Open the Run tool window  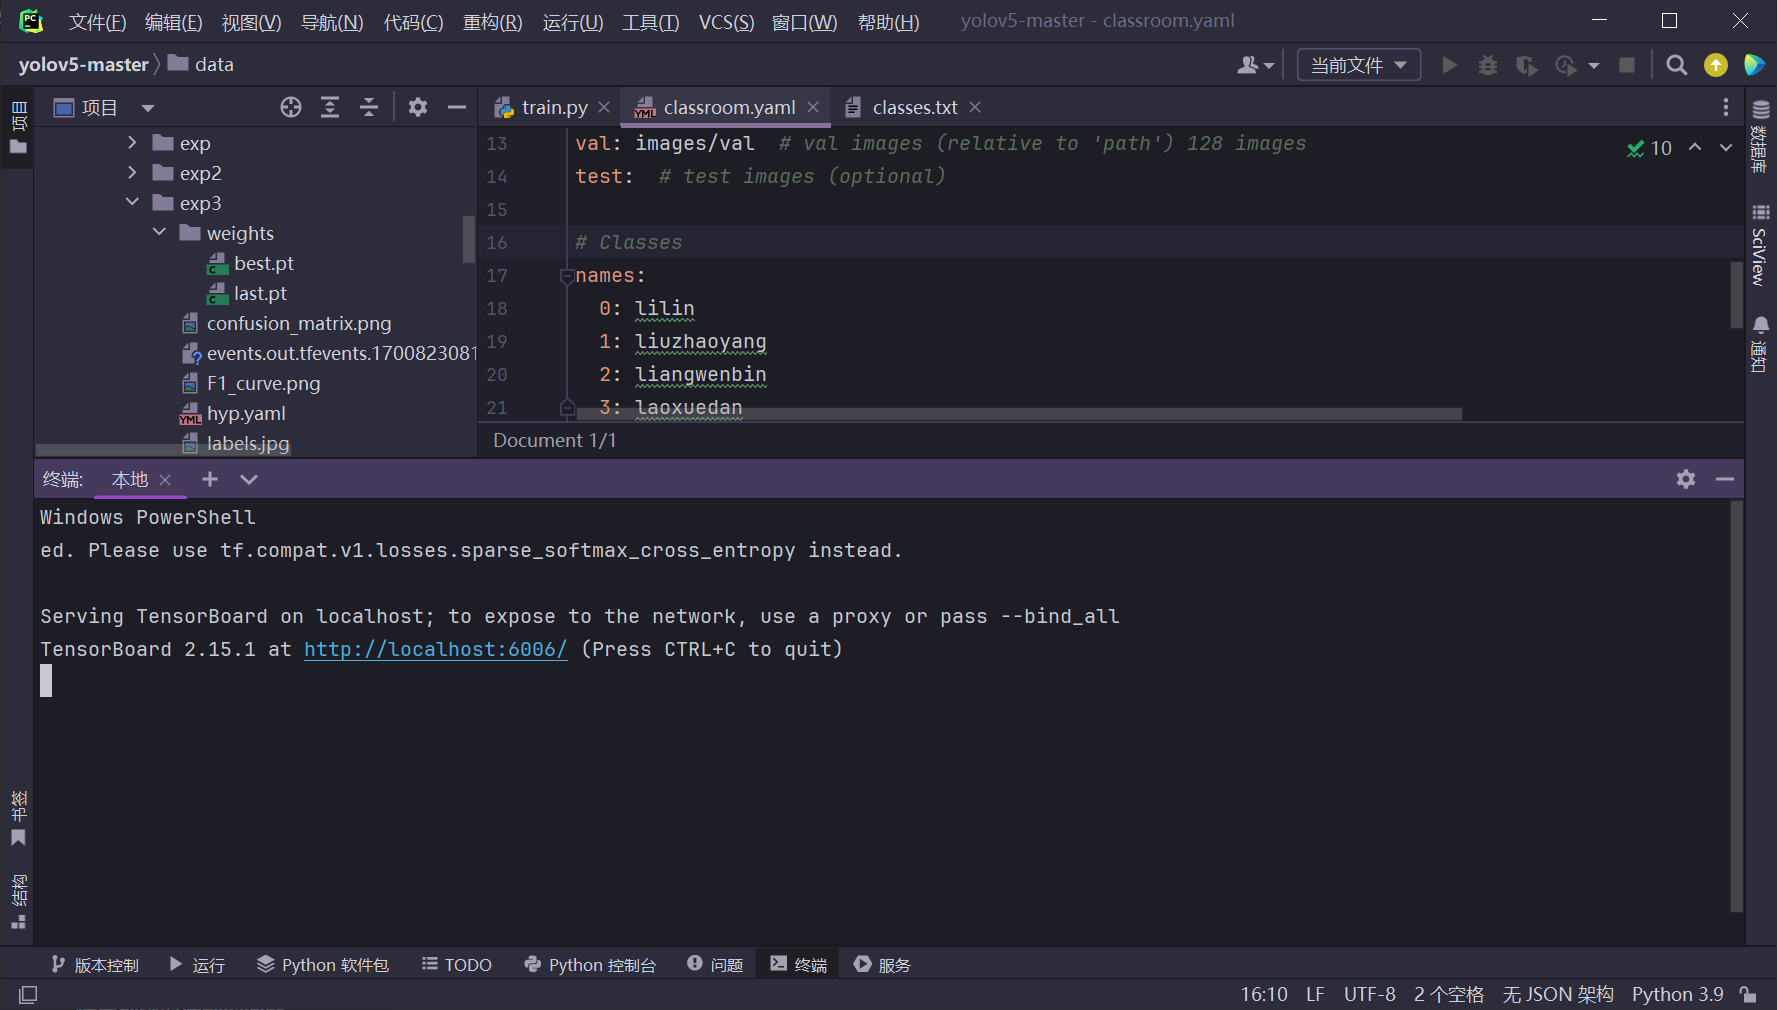pyautogui.click(x=197, y=964)
